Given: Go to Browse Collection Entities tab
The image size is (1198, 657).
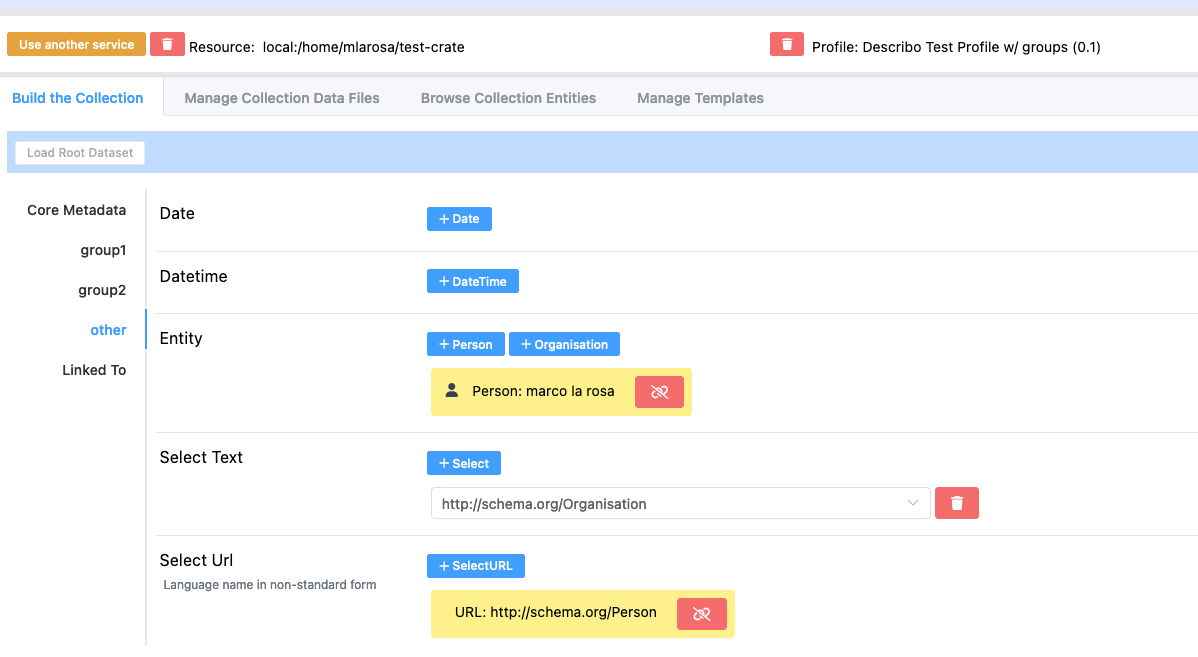Looking at the screenshot, I should (508, 98).
